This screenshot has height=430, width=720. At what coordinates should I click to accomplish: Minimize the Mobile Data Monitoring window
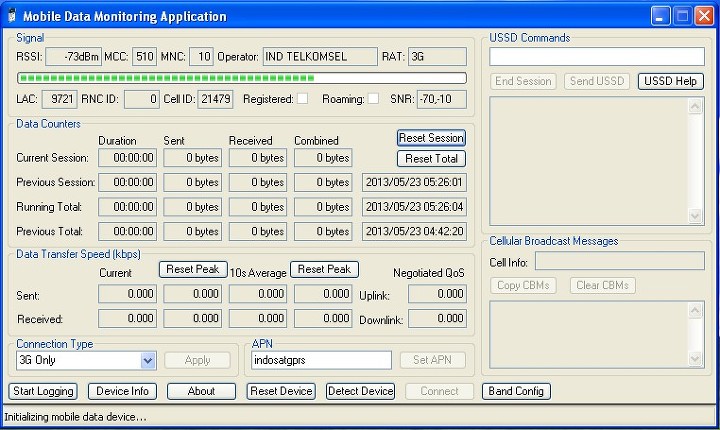point(660,17)
